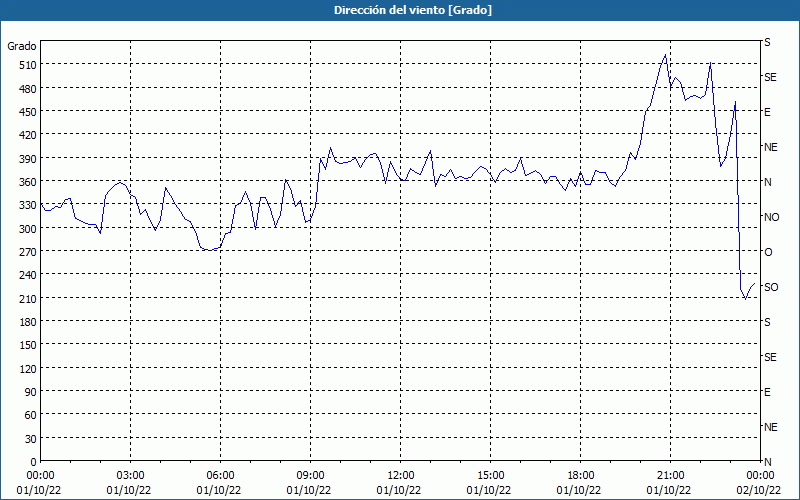
Task: Click the "E" compass label level with 90
Action: click(767, 392)
